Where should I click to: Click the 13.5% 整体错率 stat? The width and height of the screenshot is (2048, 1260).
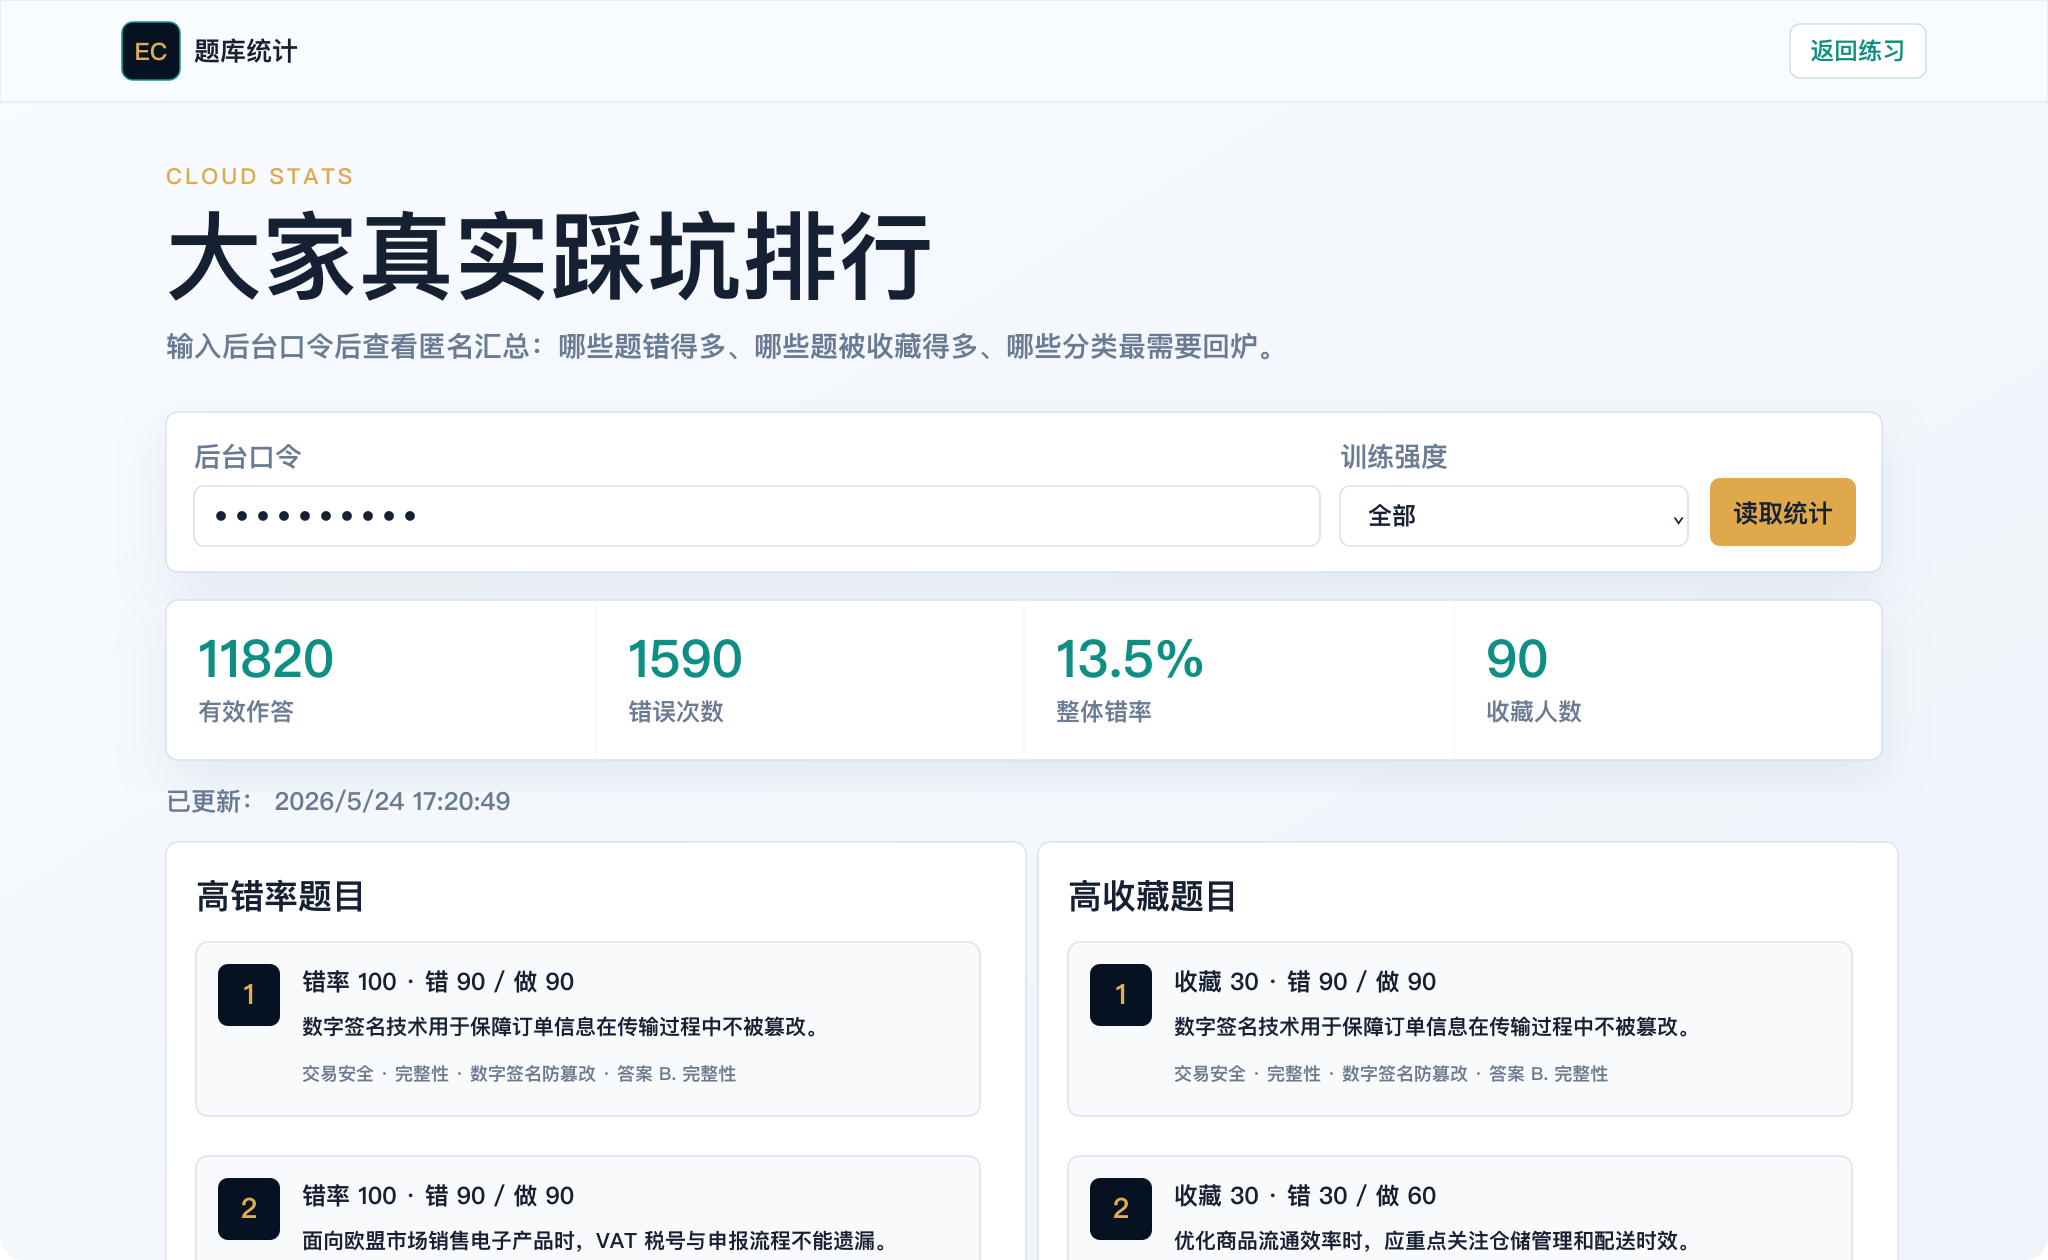[x=1239, y=680]
